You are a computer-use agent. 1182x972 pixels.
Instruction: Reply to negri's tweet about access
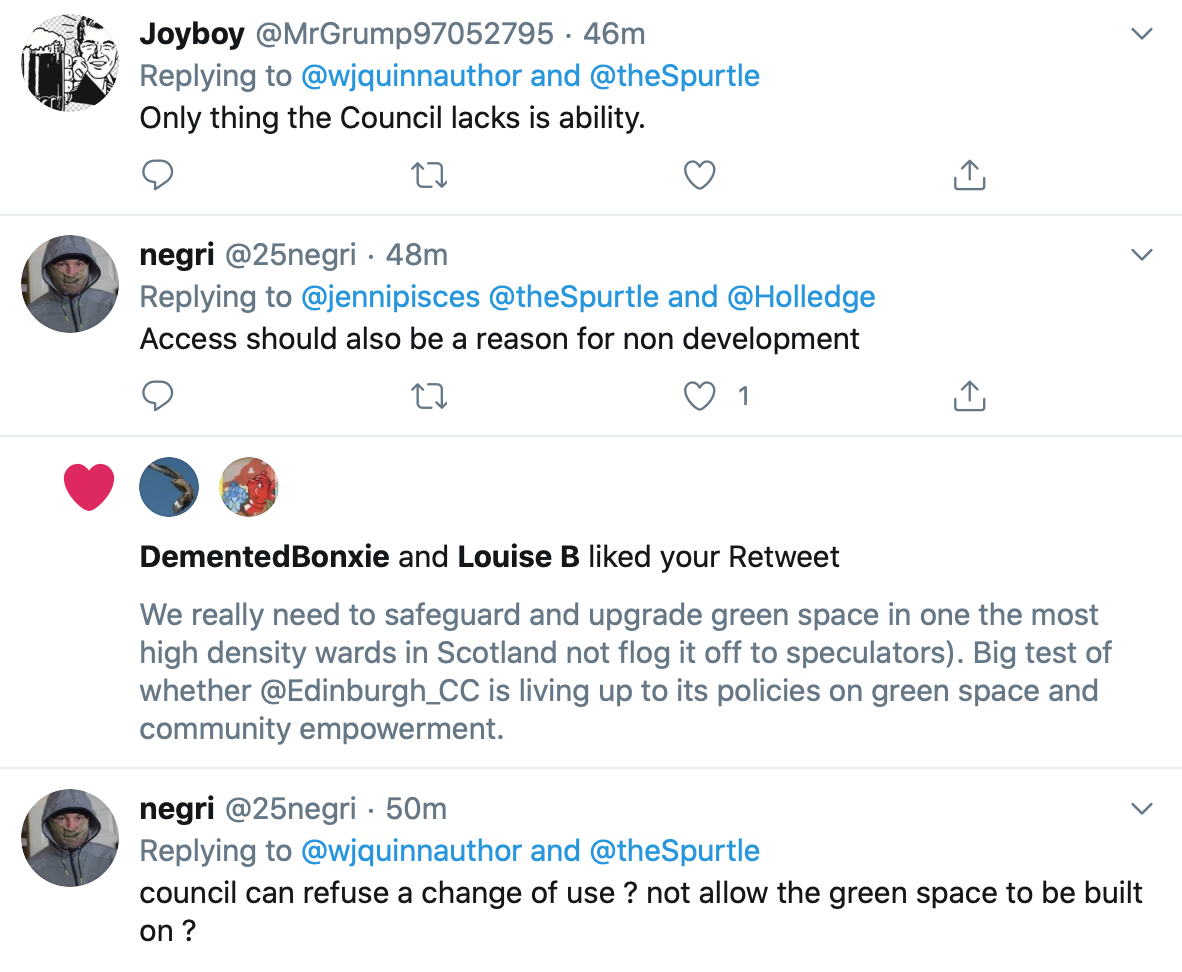[158, 396]
